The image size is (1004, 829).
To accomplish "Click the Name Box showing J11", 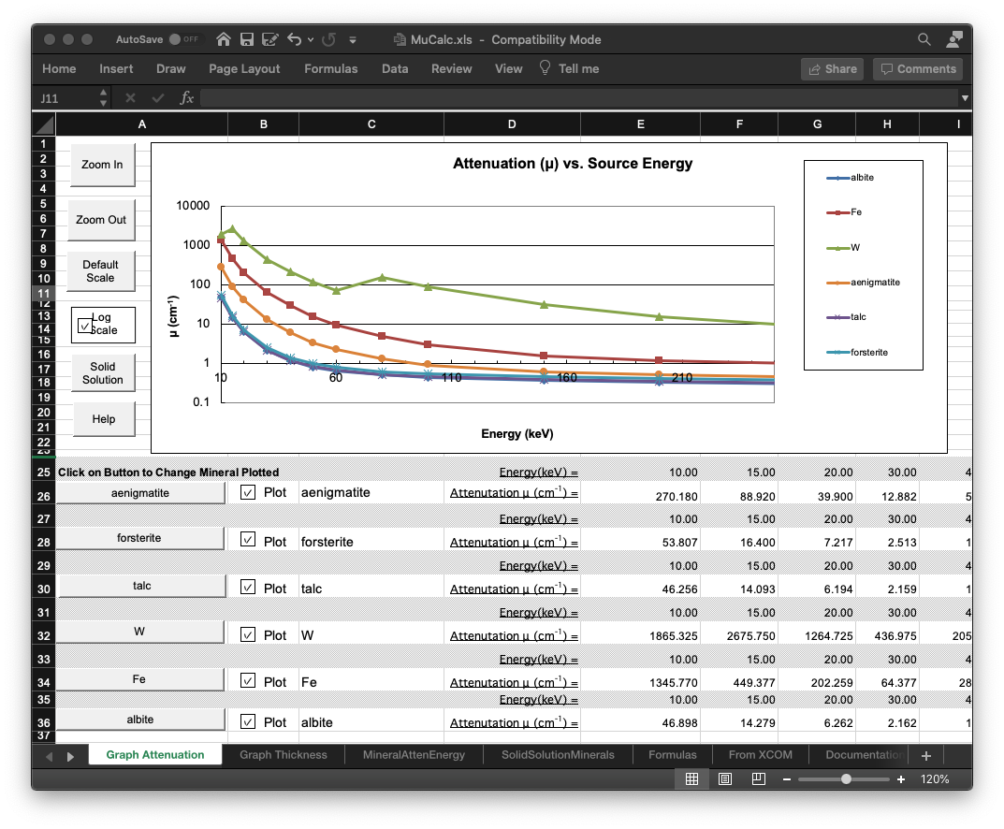I will click(64, 98).
